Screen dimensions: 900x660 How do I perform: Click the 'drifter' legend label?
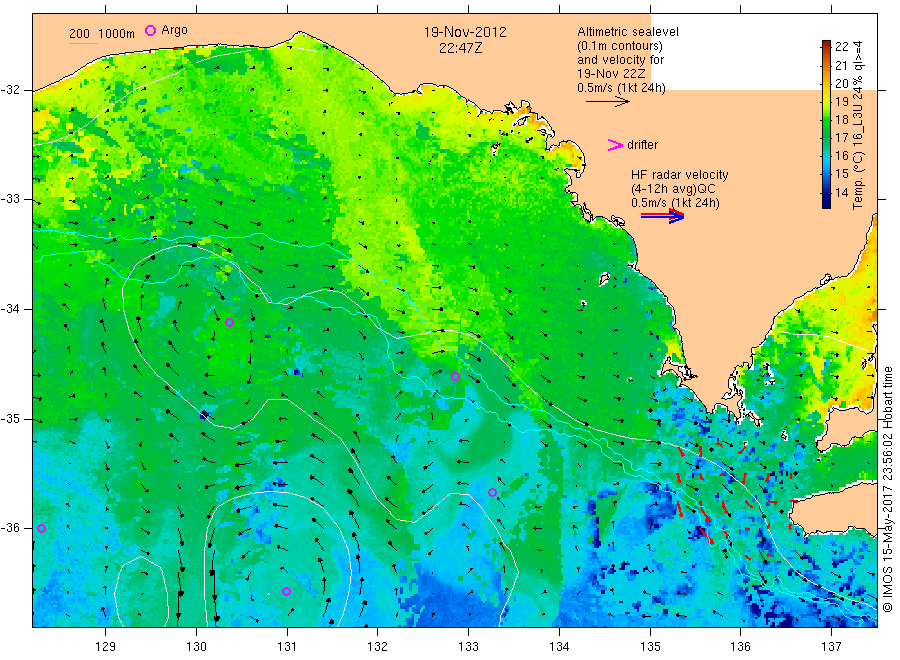642,145
